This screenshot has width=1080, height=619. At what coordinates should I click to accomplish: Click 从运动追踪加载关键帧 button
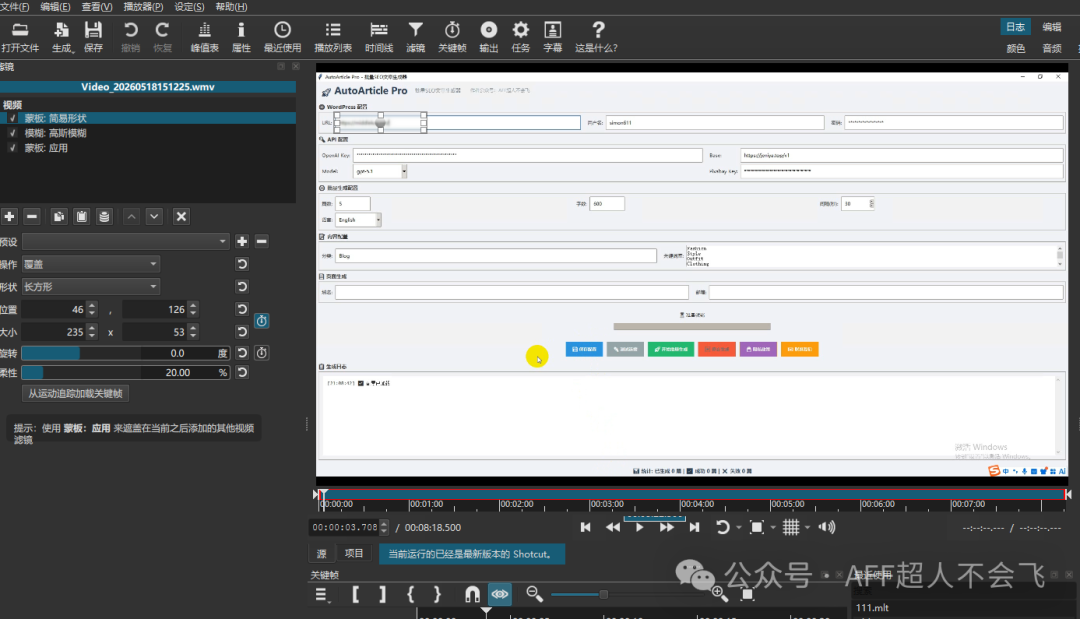tap(75, 394)
